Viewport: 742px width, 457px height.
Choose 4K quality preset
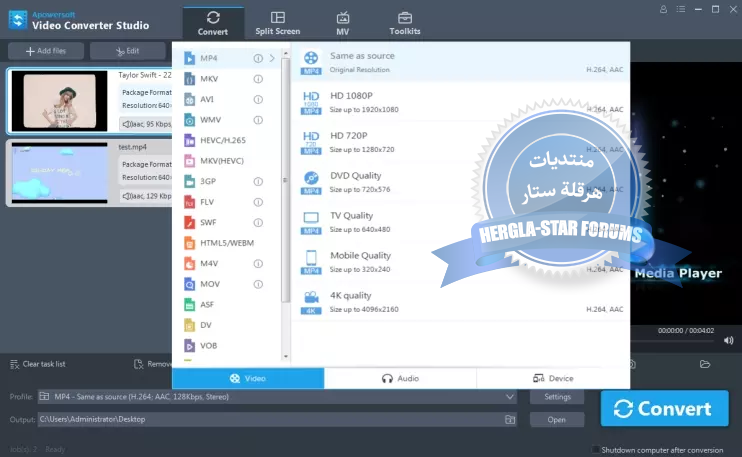(x=461, y=302)
